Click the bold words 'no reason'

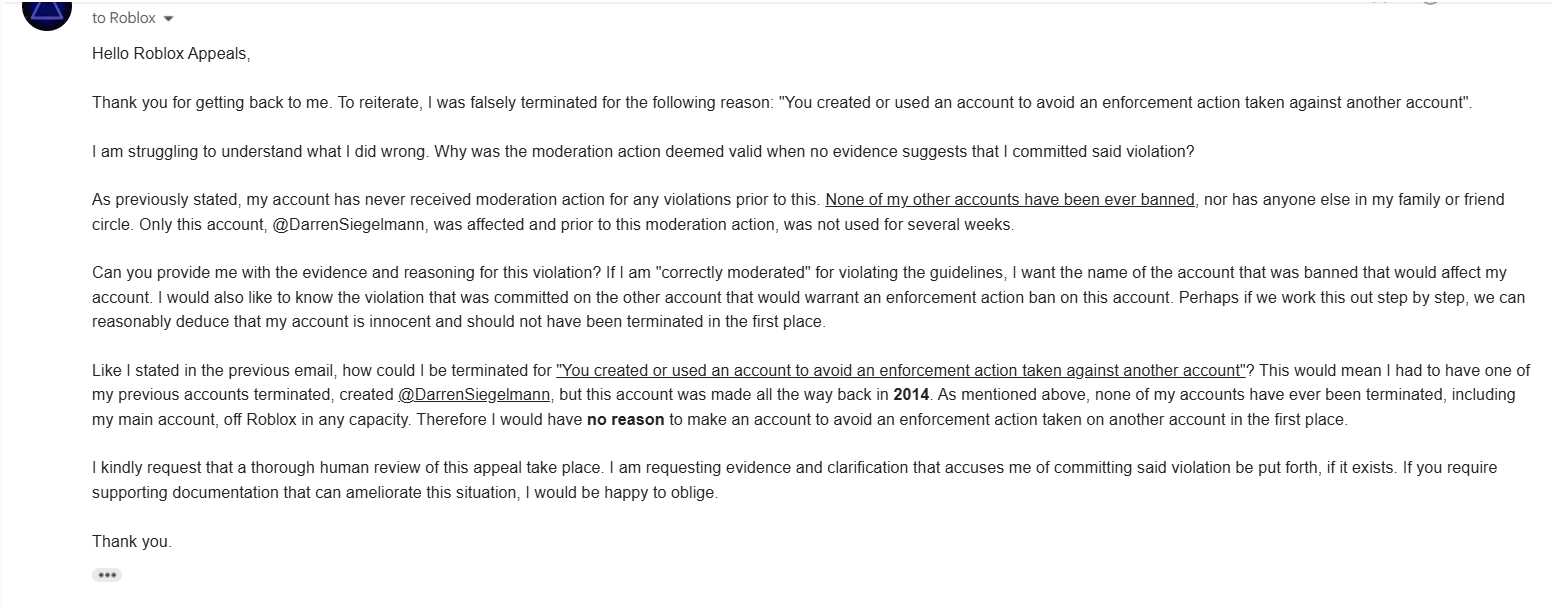pos(625,419)
